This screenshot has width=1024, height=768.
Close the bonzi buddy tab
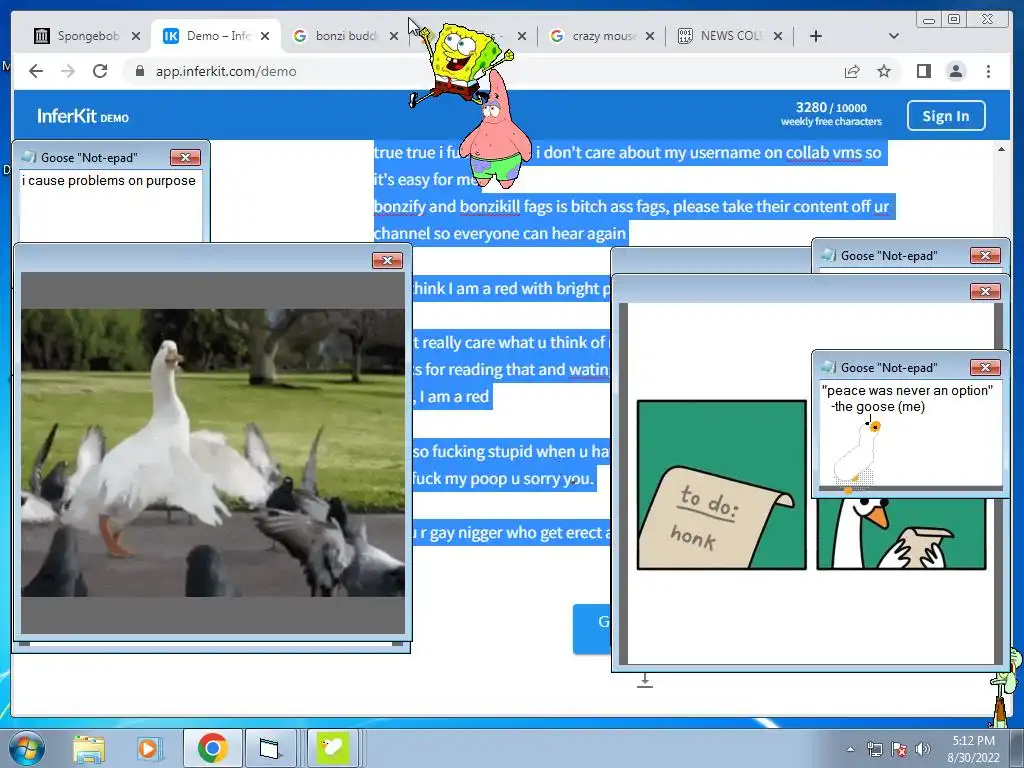[x=394, y=36]
